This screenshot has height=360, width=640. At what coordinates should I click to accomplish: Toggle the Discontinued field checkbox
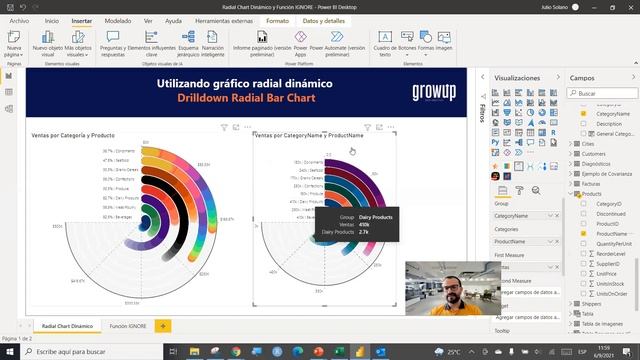click(x=583, y=213)
